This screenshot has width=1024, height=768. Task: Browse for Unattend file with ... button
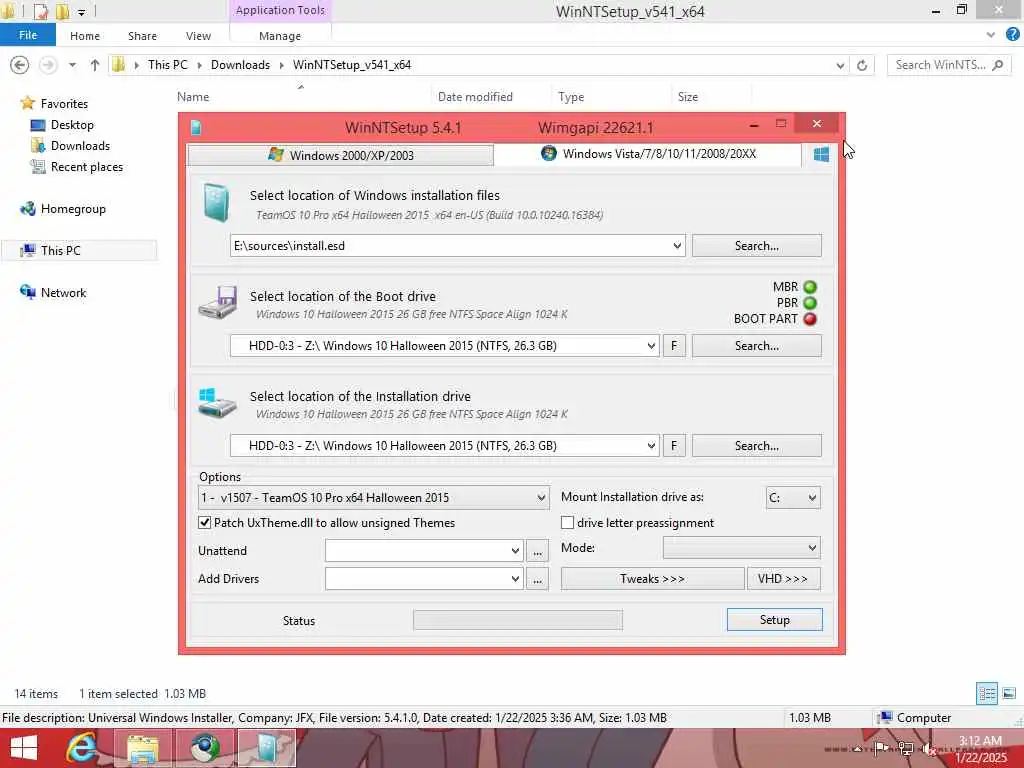point(537,551)
